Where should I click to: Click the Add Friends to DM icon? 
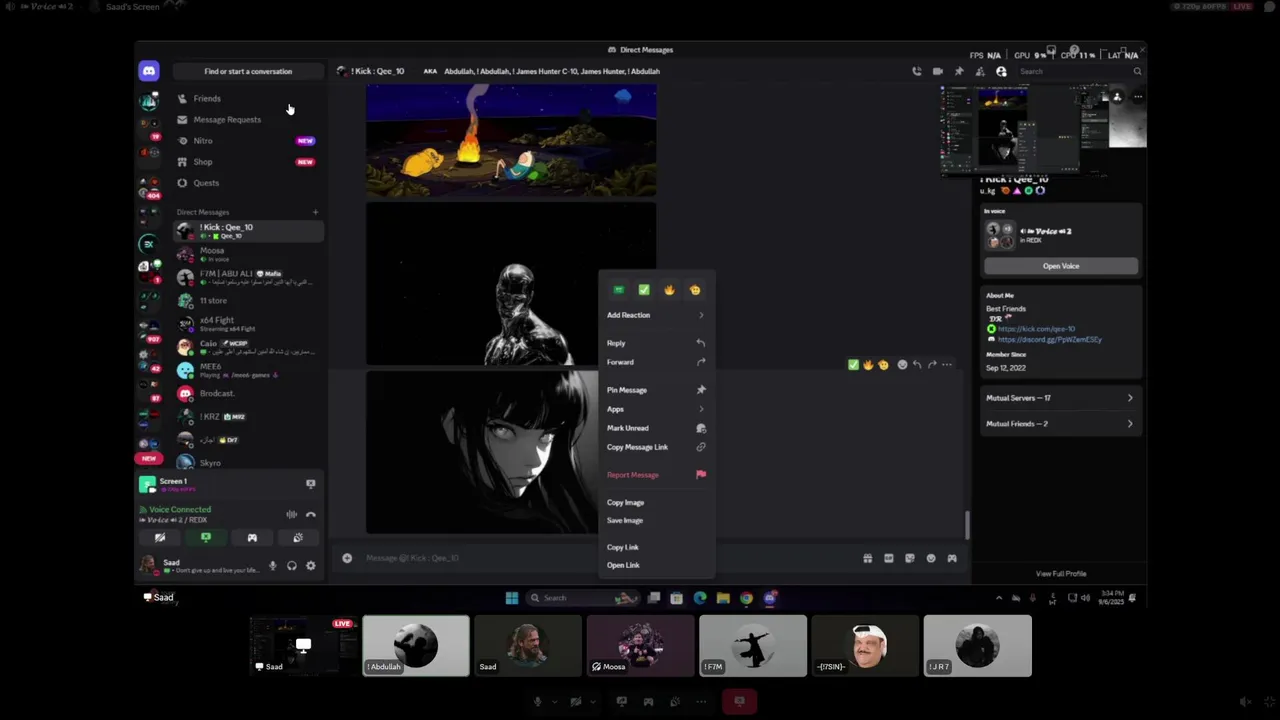click(x=980, y=71)
